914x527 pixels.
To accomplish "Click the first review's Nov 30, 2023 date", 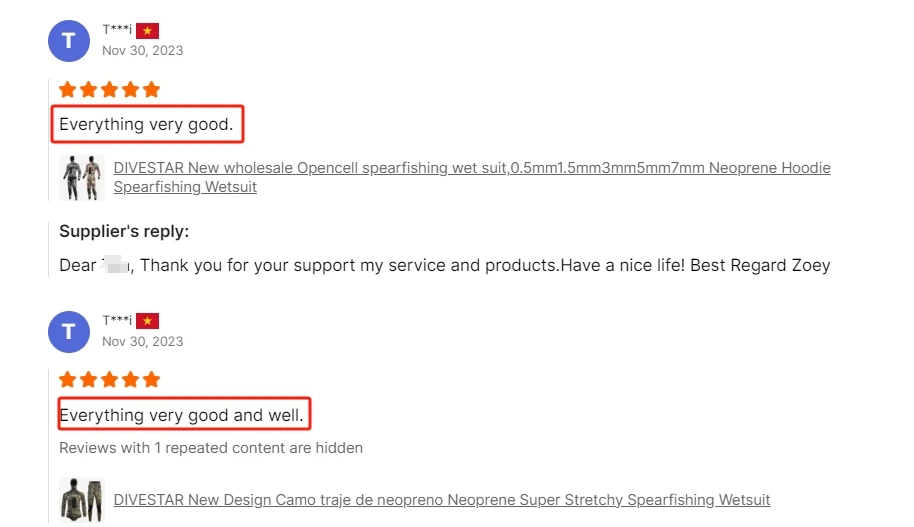I will click(x=143, y=50).
